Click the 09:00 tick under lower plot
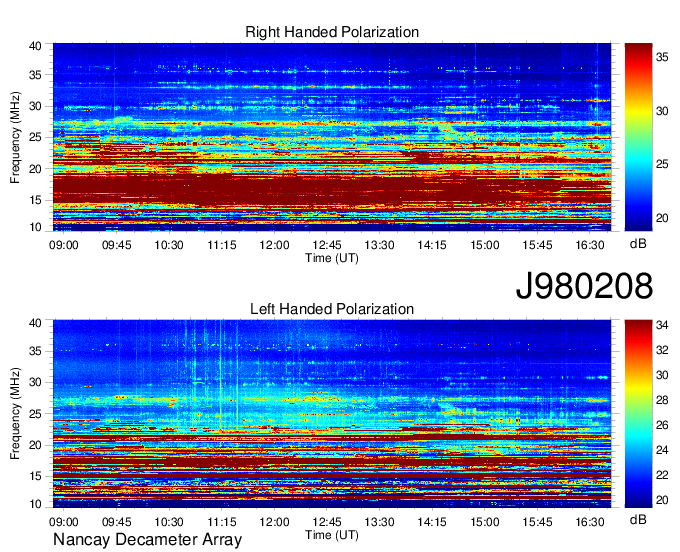This screenshot has width=680, height=552. point(64,522)
